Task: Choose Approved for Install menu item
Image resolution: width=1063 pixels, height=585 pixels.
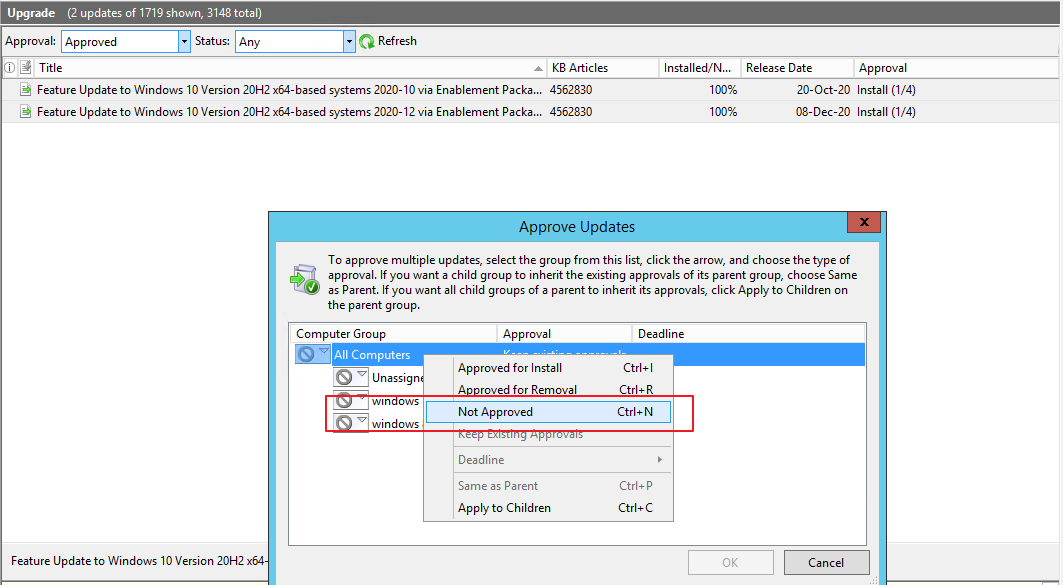Action: tap(548, 368)
